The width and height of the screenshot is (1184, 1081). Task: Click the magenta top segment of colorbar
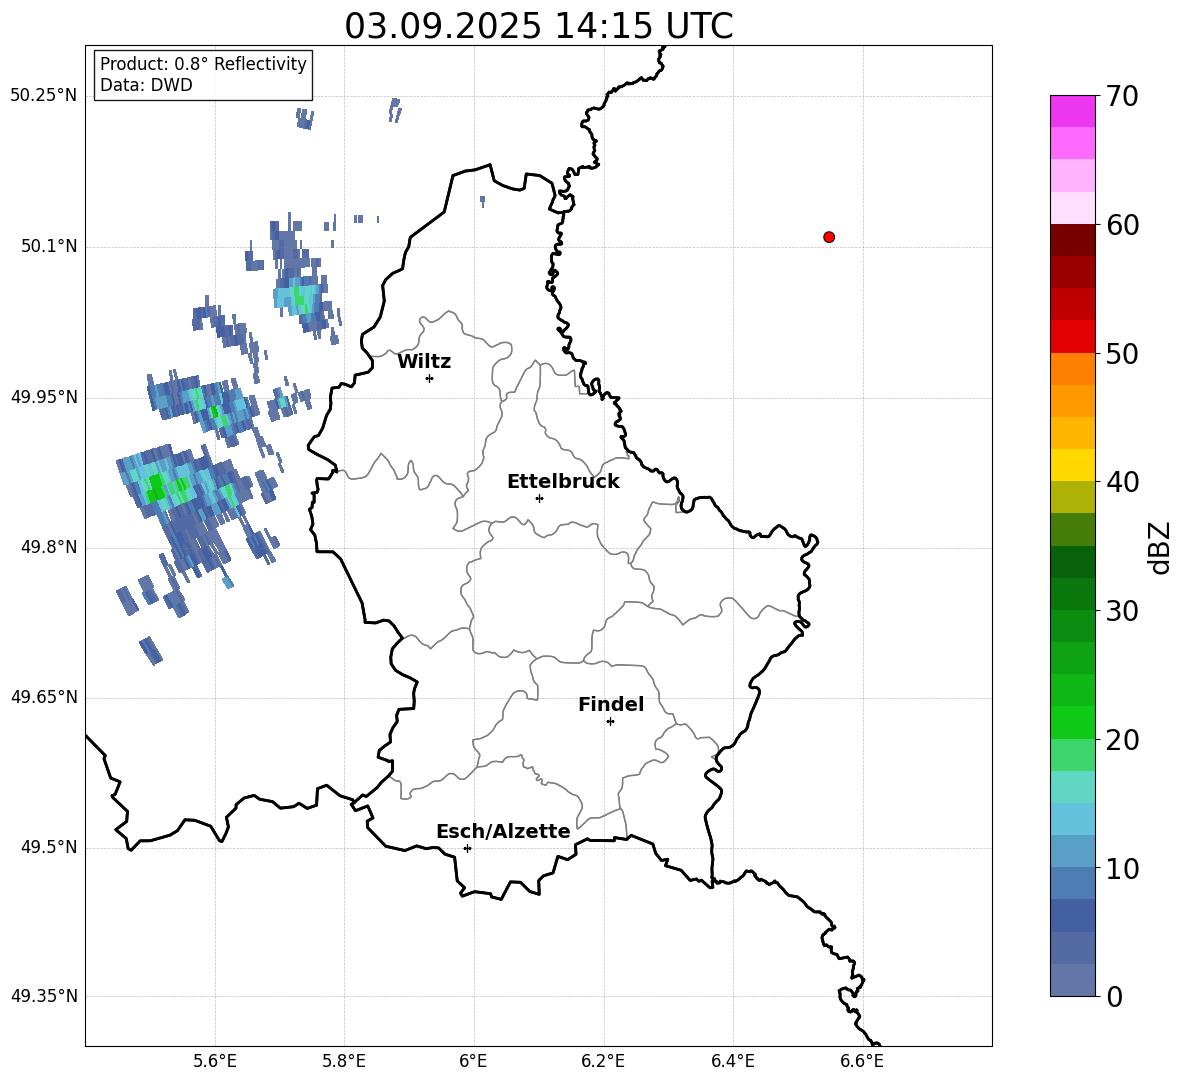pyautogui.click(x=1072, y=111)
